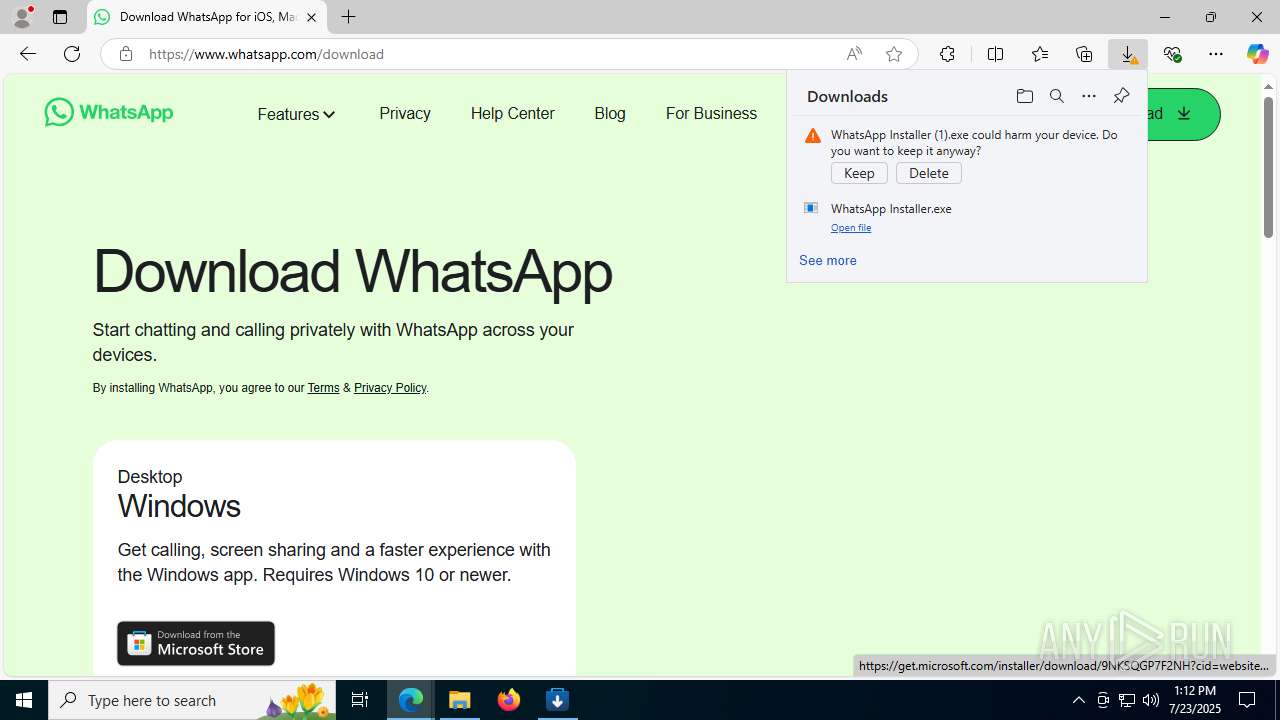The width and height of the screenshot is (1280, 720).
Task: Open a new browser tab
Action: (348, 17)
